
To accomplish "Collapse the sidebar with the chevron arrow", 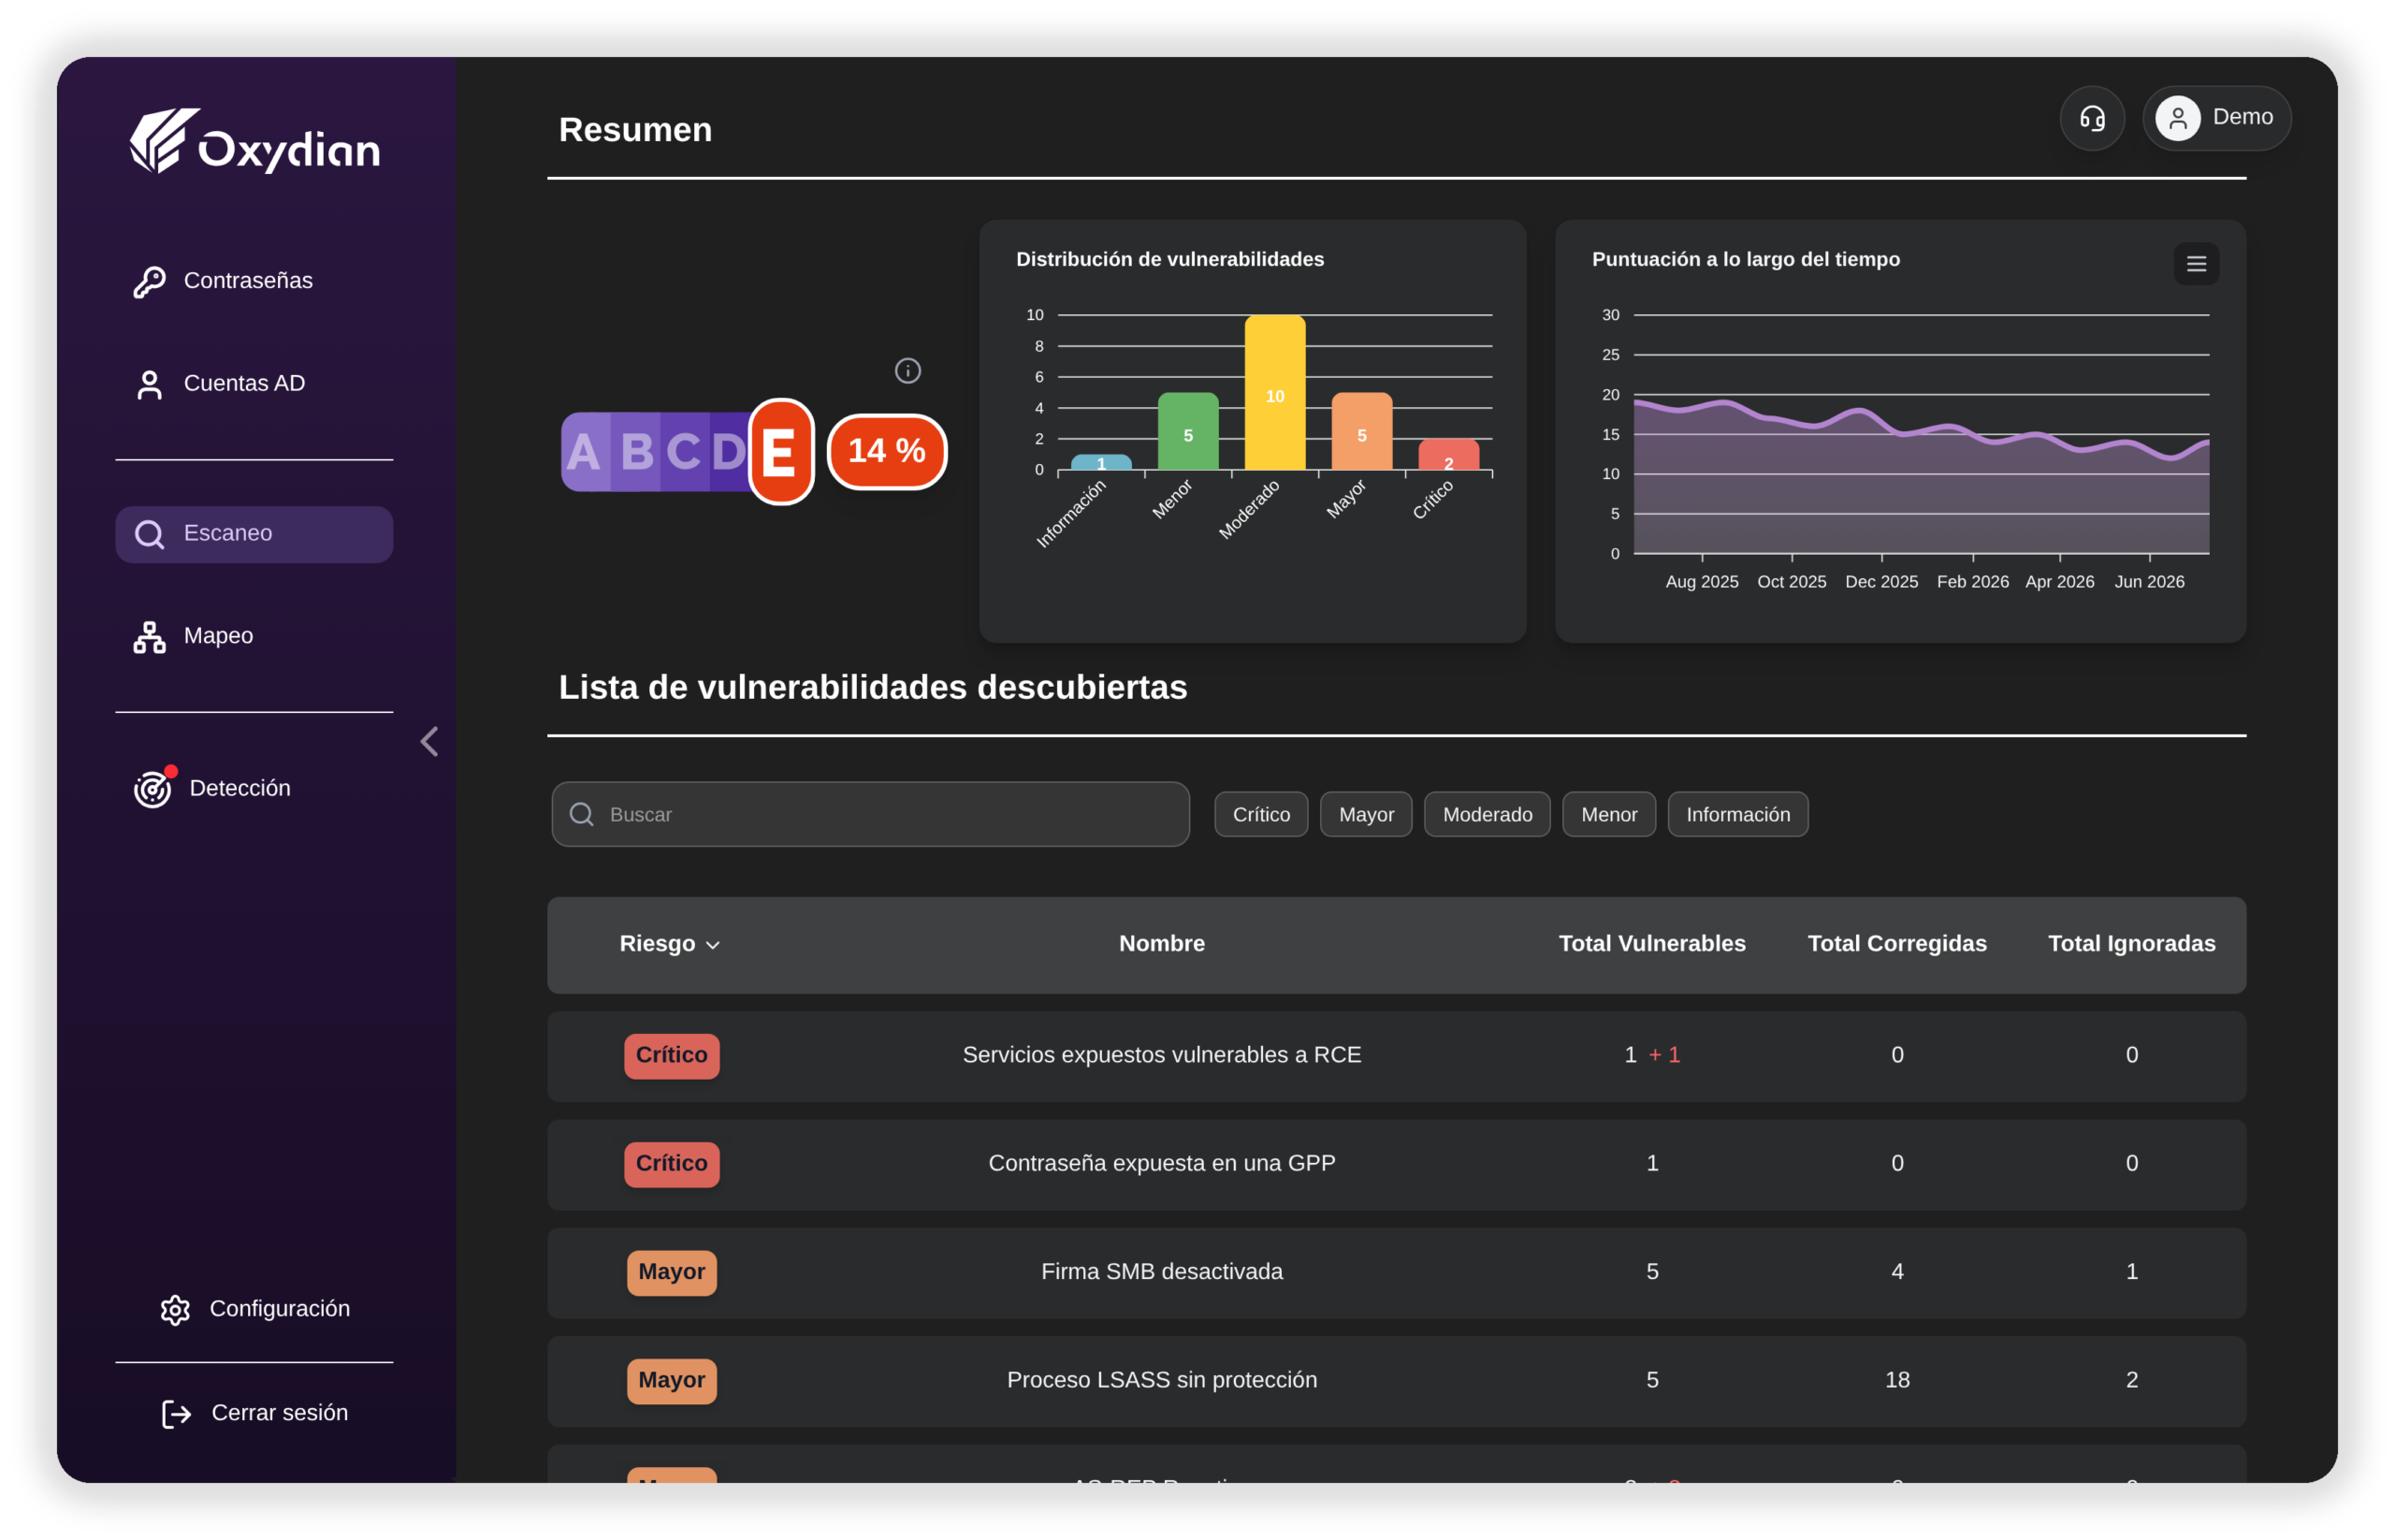I will [429, 742].
